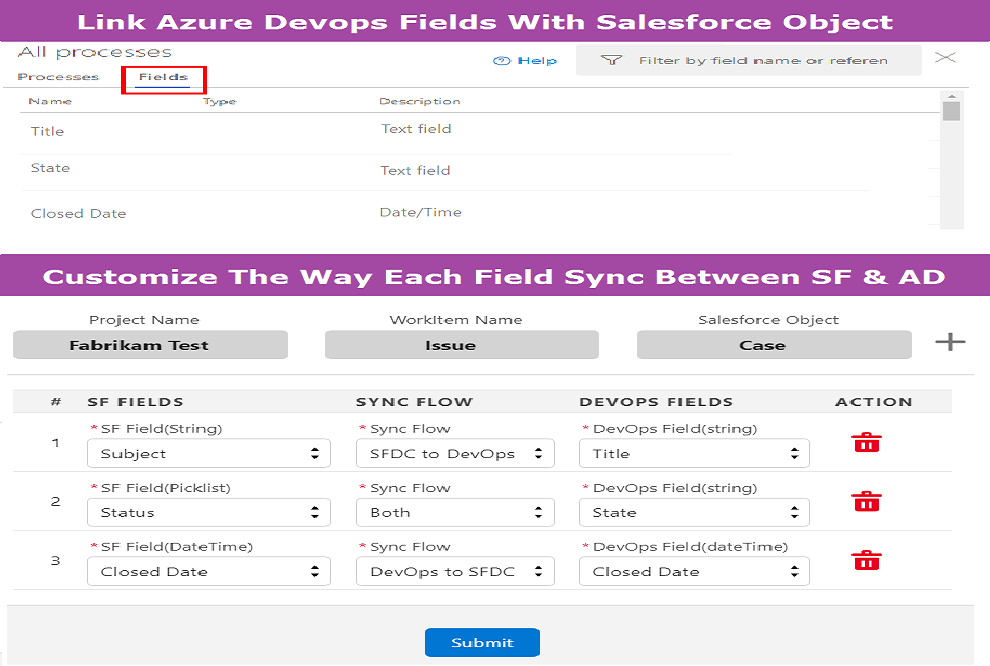Select the Fabrikam Test project name
Viewport: 990px width, 666px height.
[150, 344]
